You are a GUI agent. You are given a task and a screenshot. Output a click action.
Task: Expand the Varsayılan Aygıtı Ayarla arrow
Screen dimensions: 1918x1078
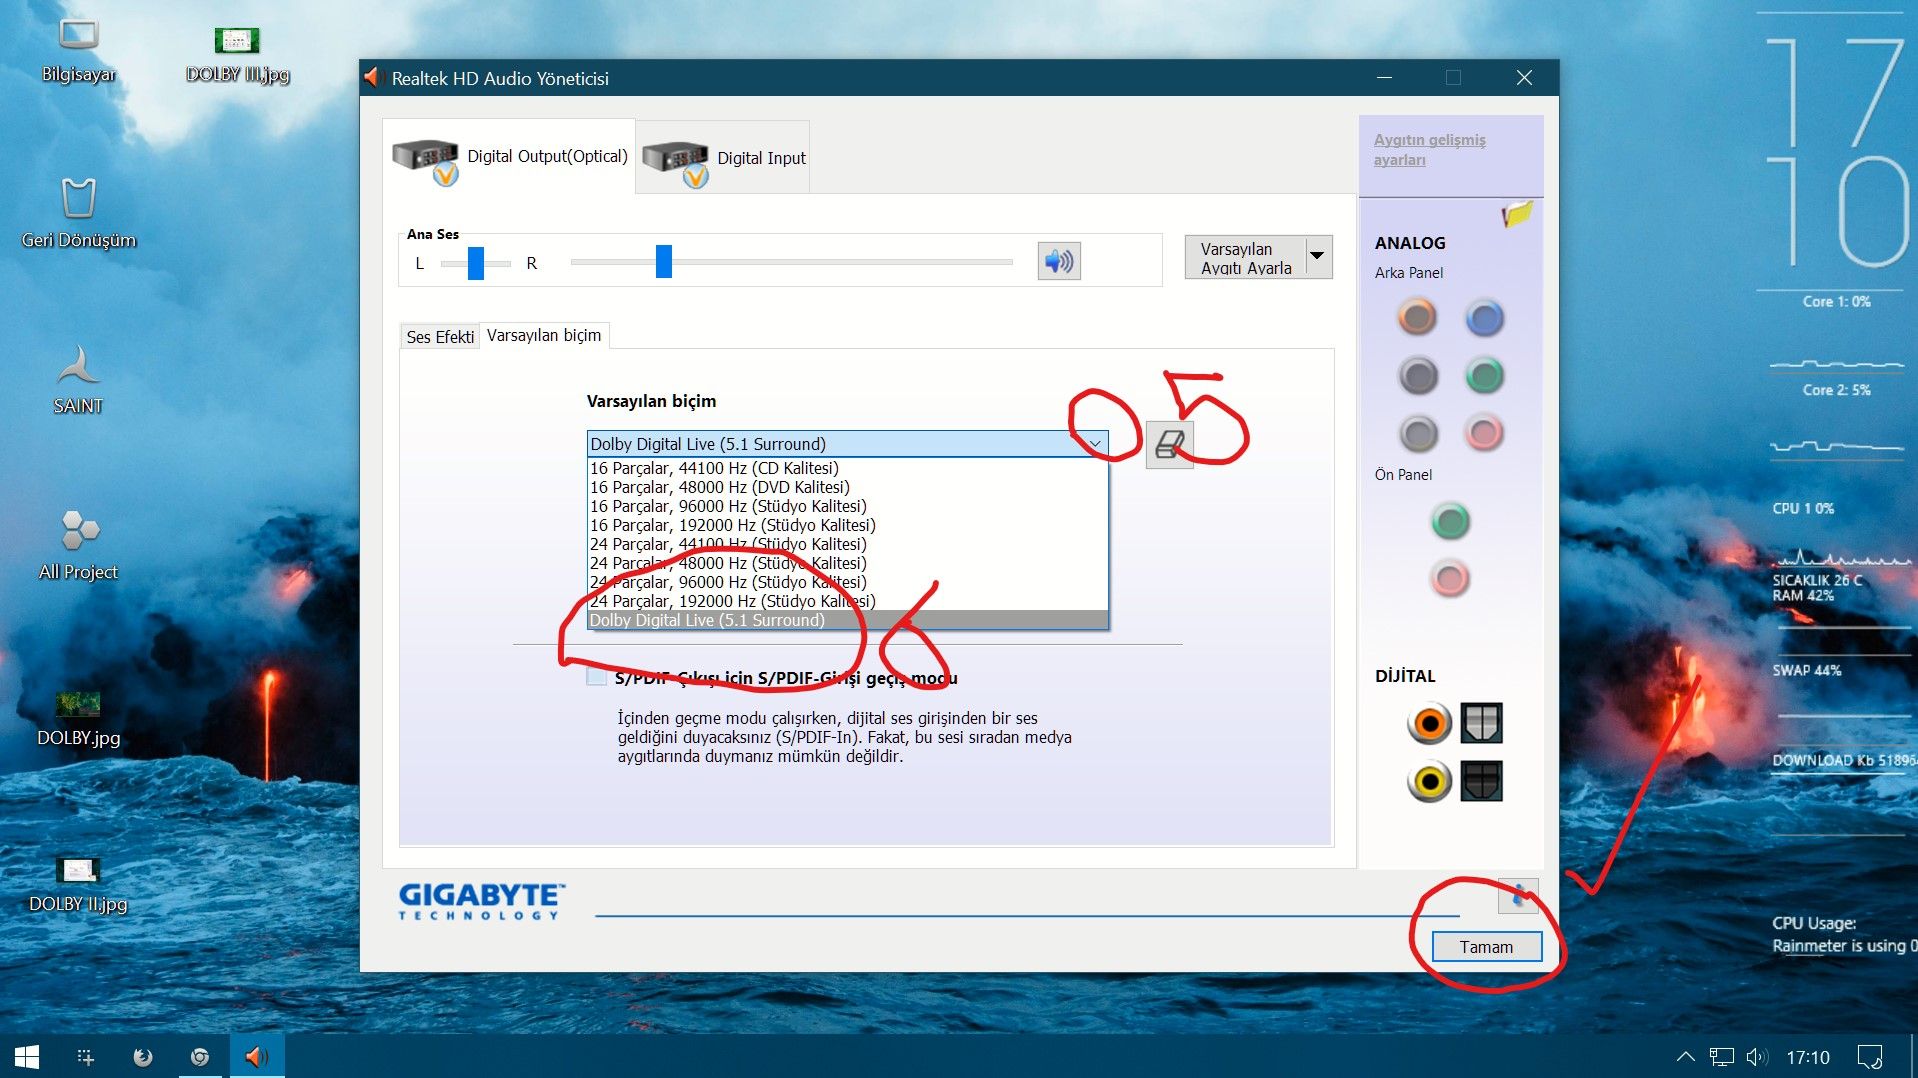click(x=1318, y=257)
